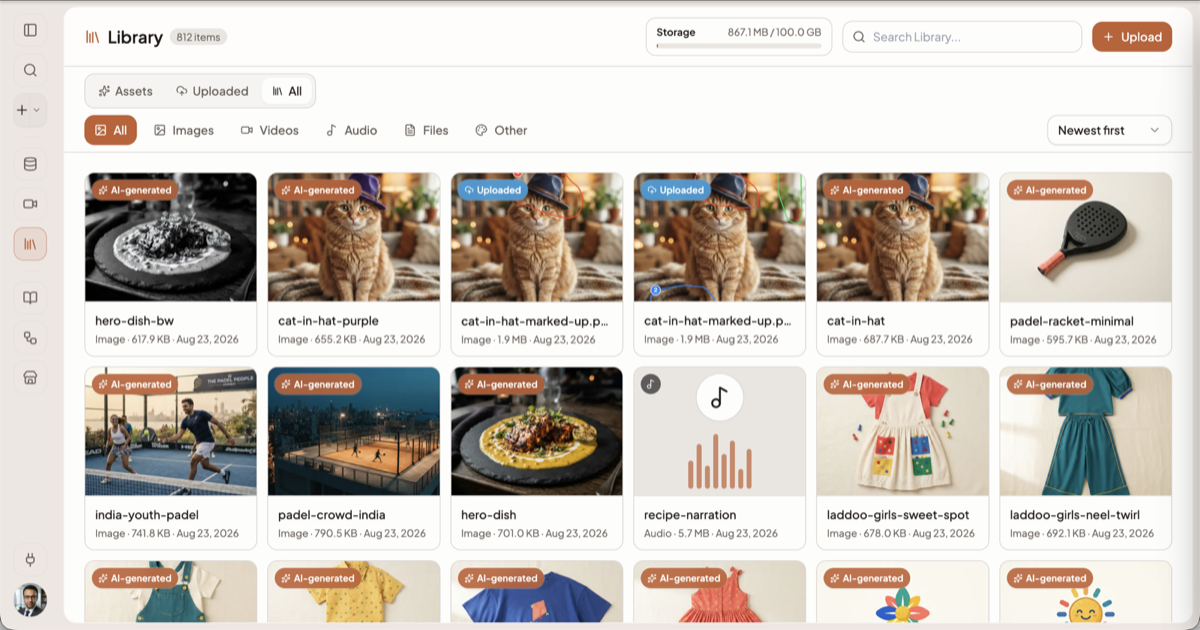
Task: Open the Newest first sort dropdown
Action: click(x=1109, y=130)
